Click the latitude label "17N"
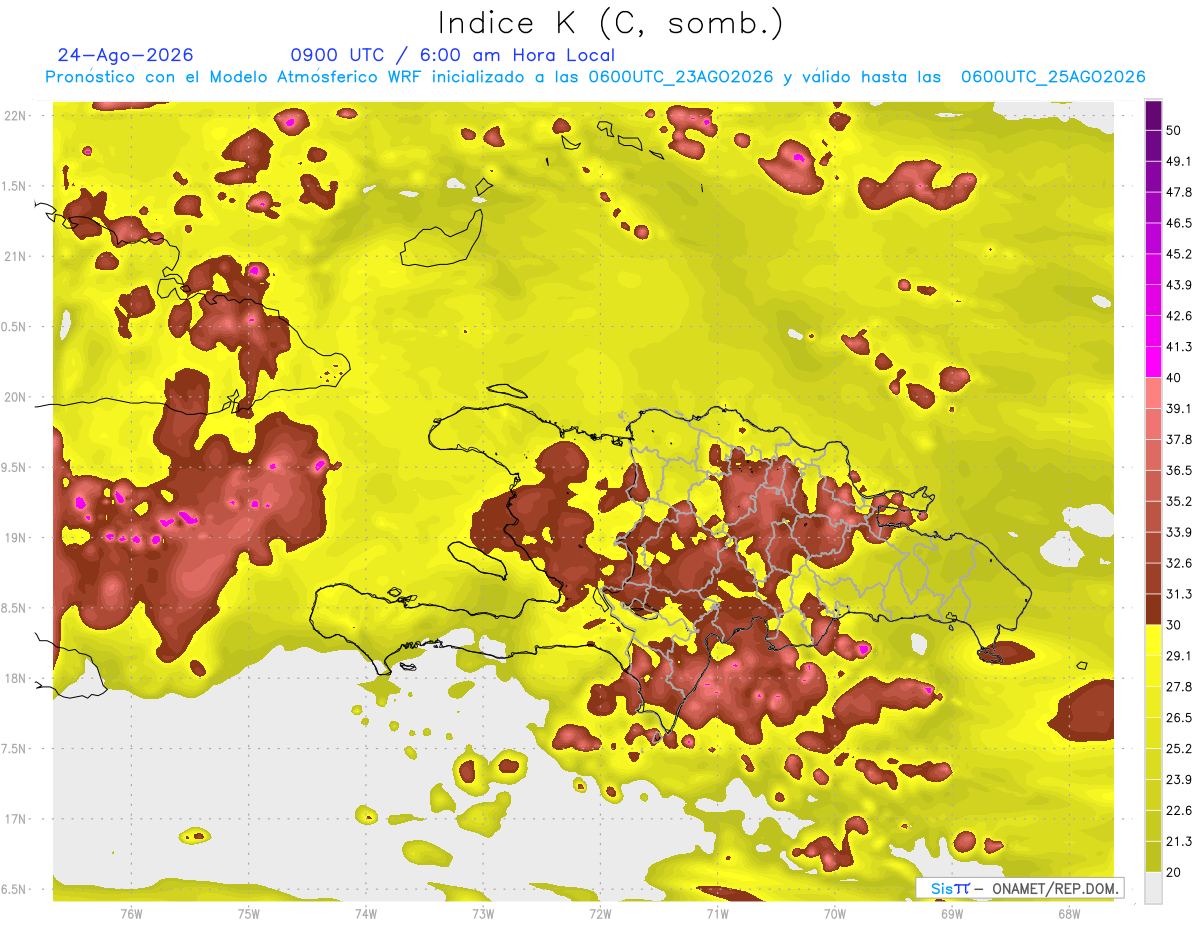1200x927 pixels. point(17,819)
